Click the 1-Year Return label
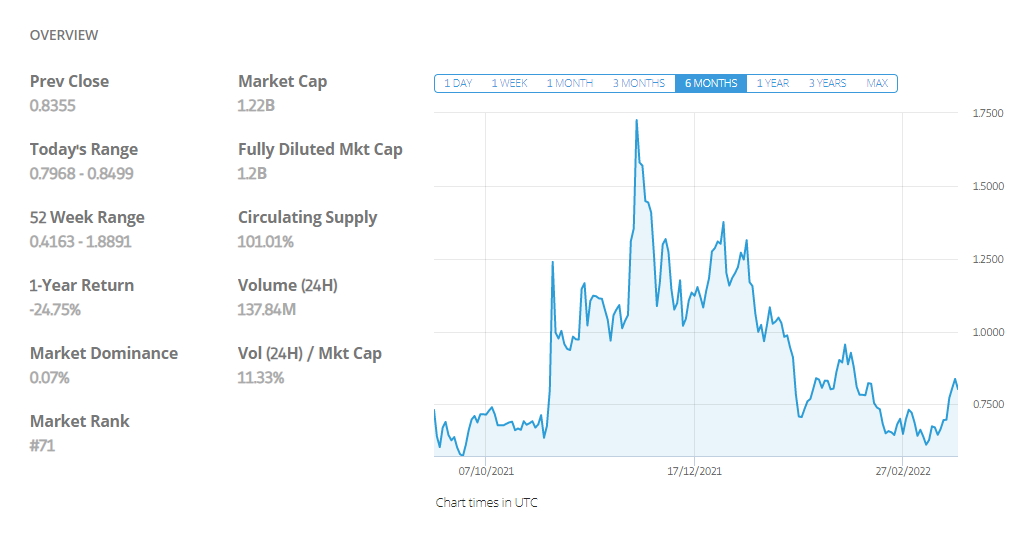Viewport: 1036px width, 534px height. (82, 286)
